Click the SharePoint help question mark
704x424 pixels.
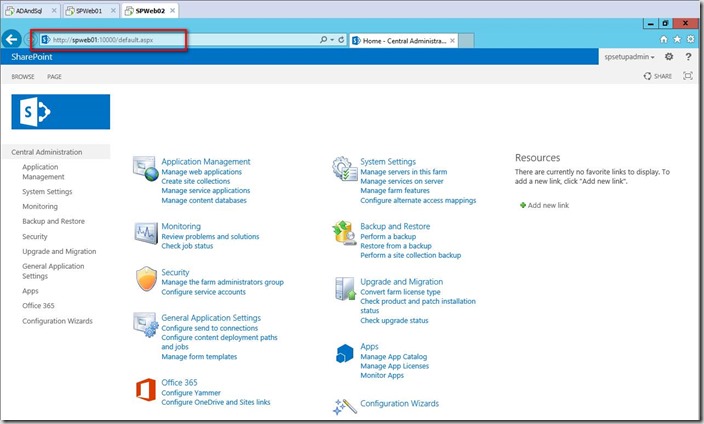(688, 57)
